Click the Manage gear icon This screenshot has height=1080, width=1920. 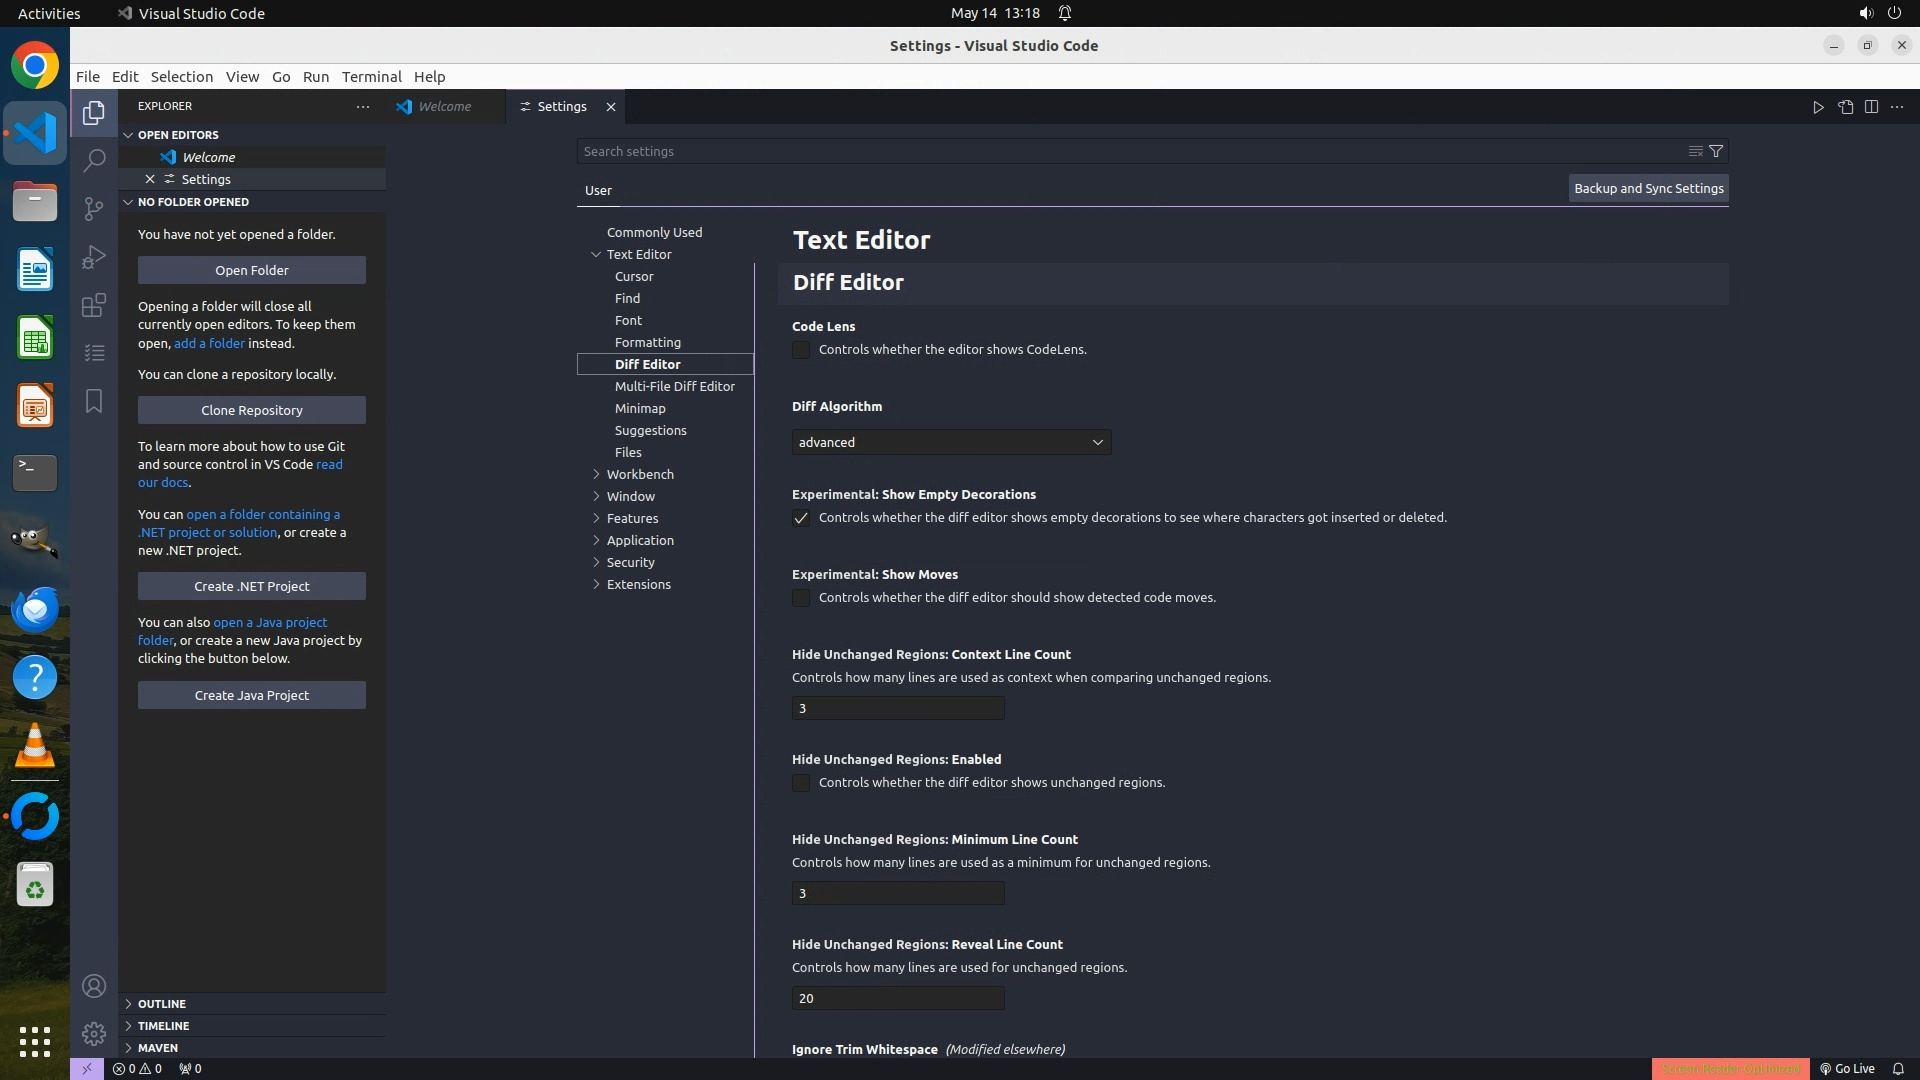tap(94, 1034)
